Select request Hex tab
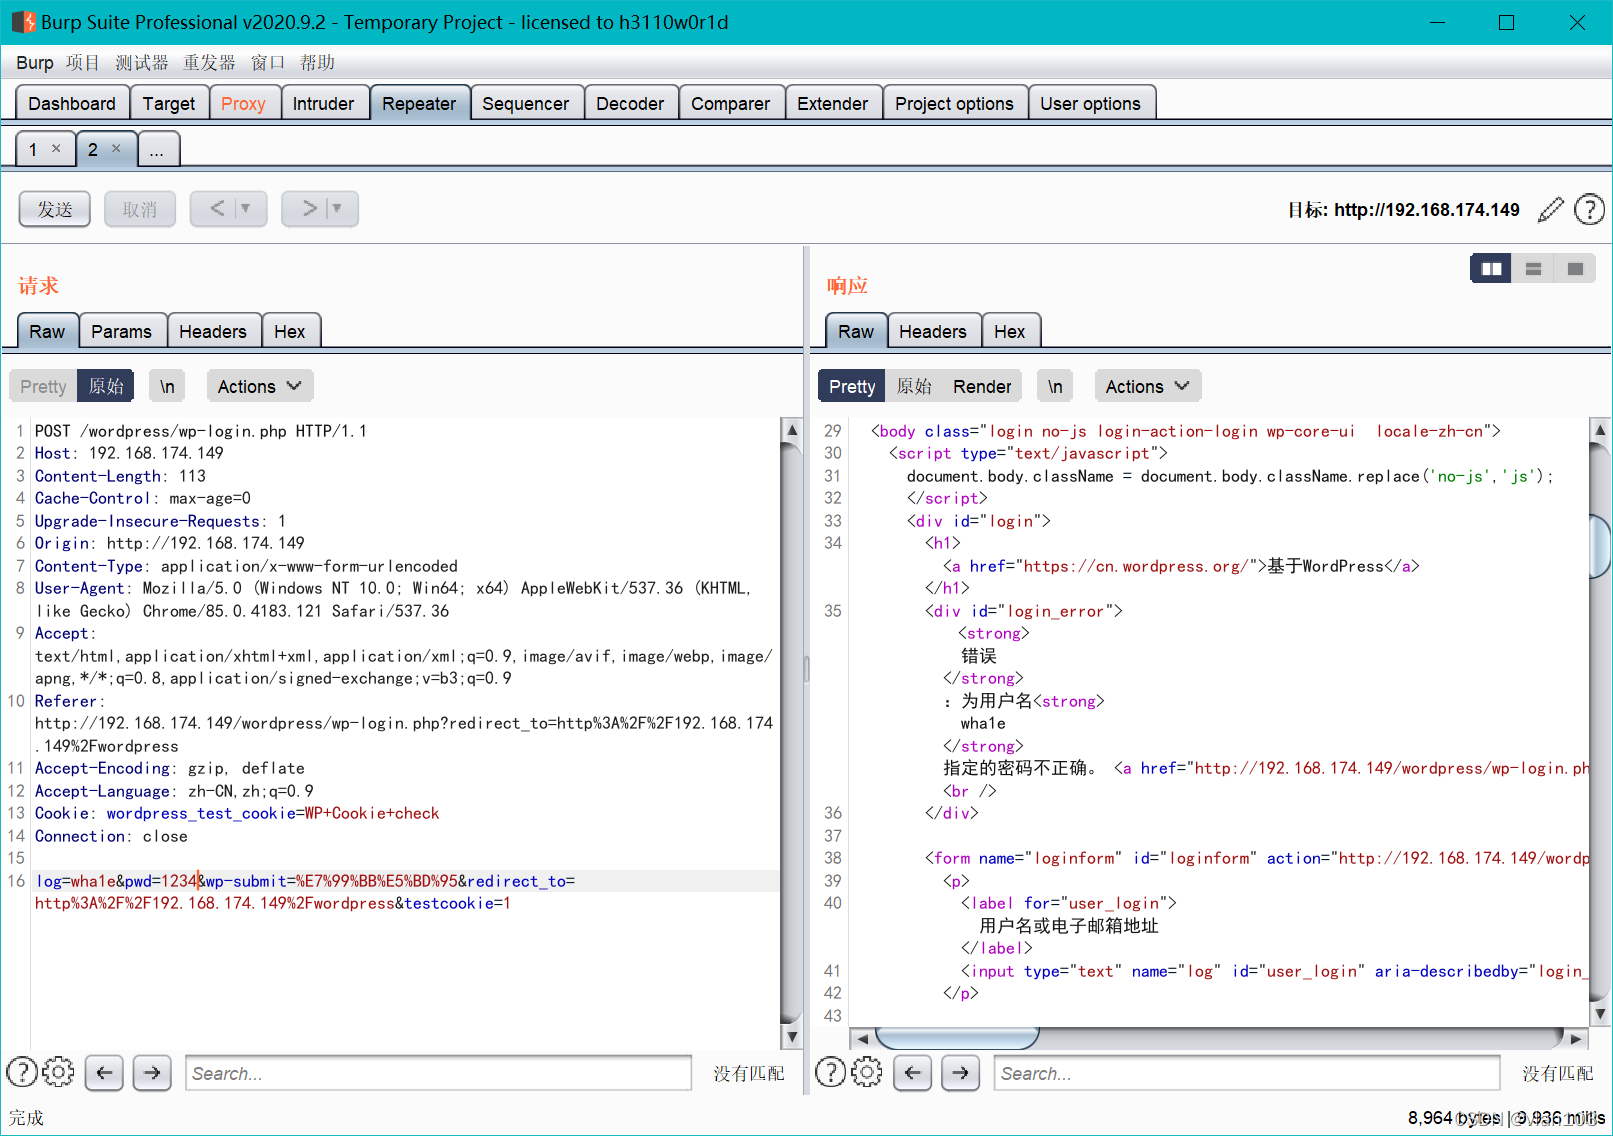The width and height of the screenshot is (1613, 1136). [x=290, y=332]
